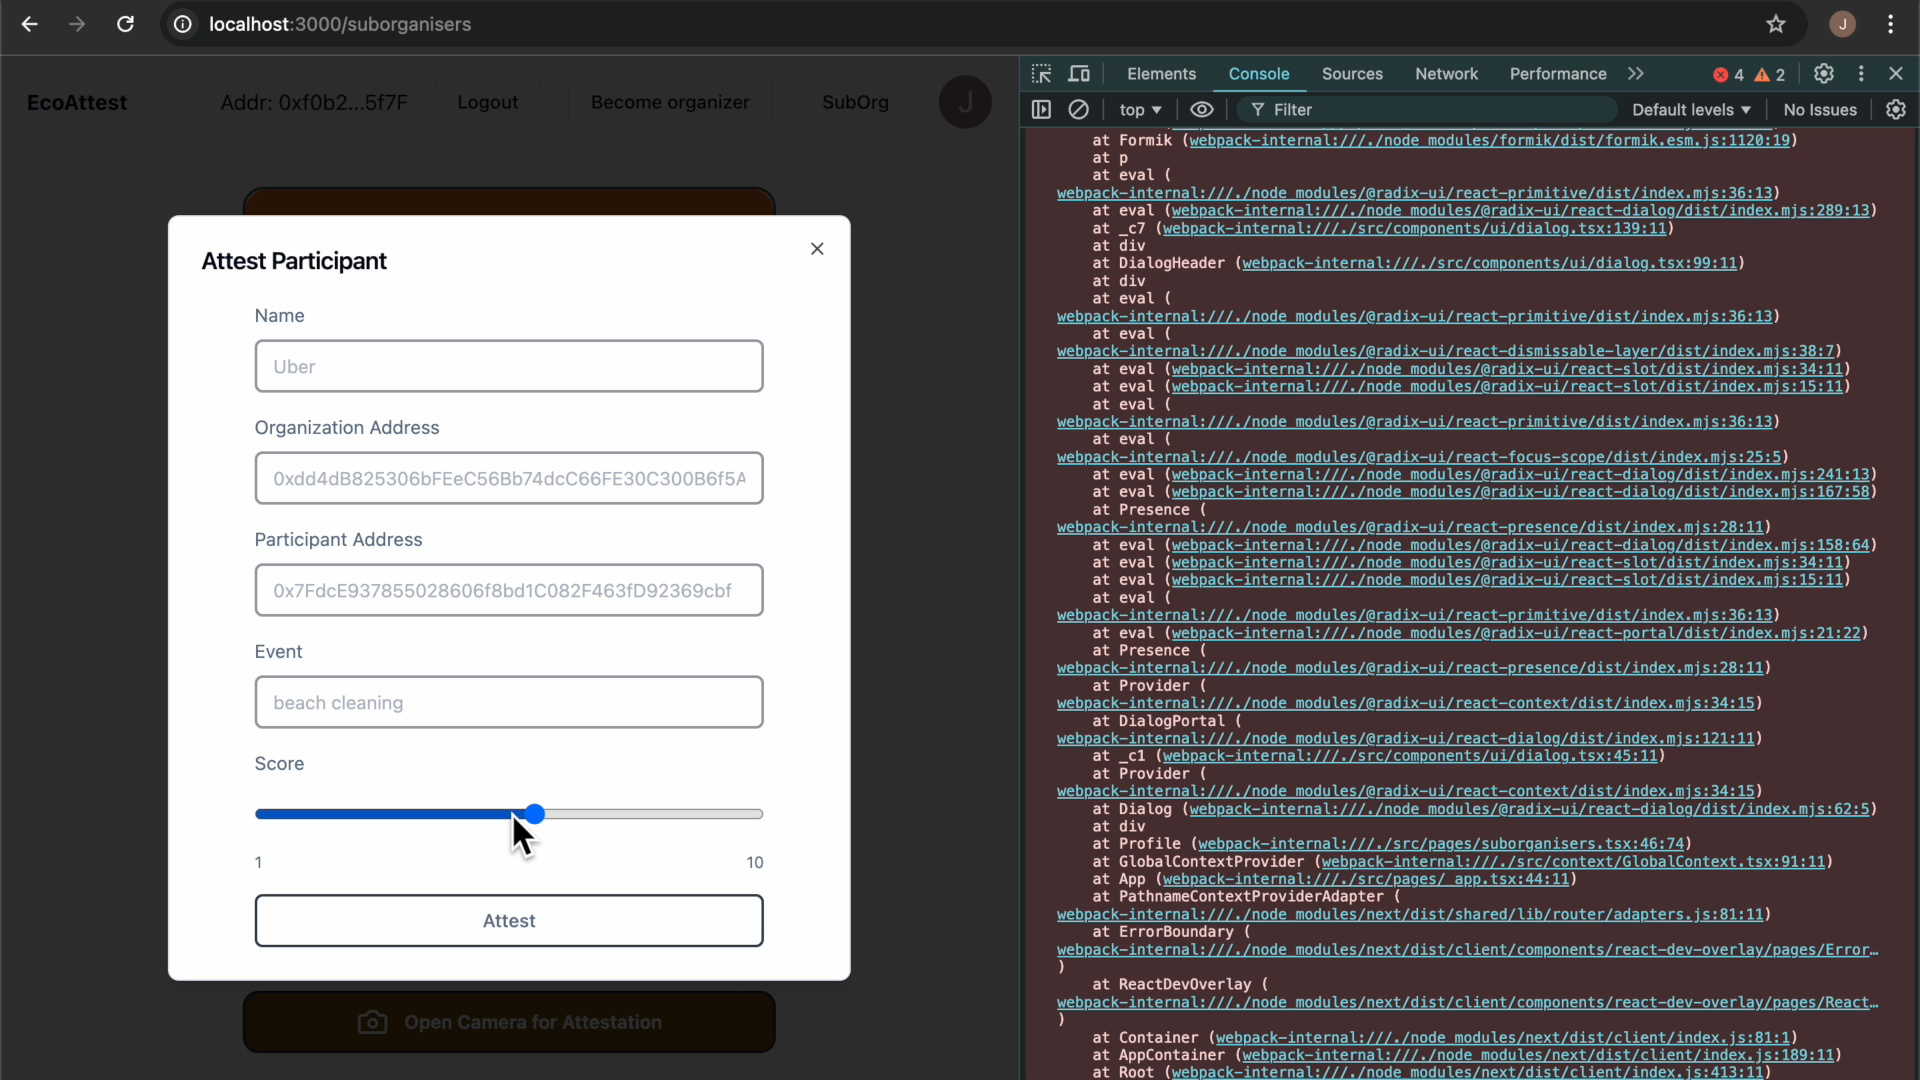Screen dimensions: 1920x1080
Task: Close the Attest Participant dialog
Action: 817,249
